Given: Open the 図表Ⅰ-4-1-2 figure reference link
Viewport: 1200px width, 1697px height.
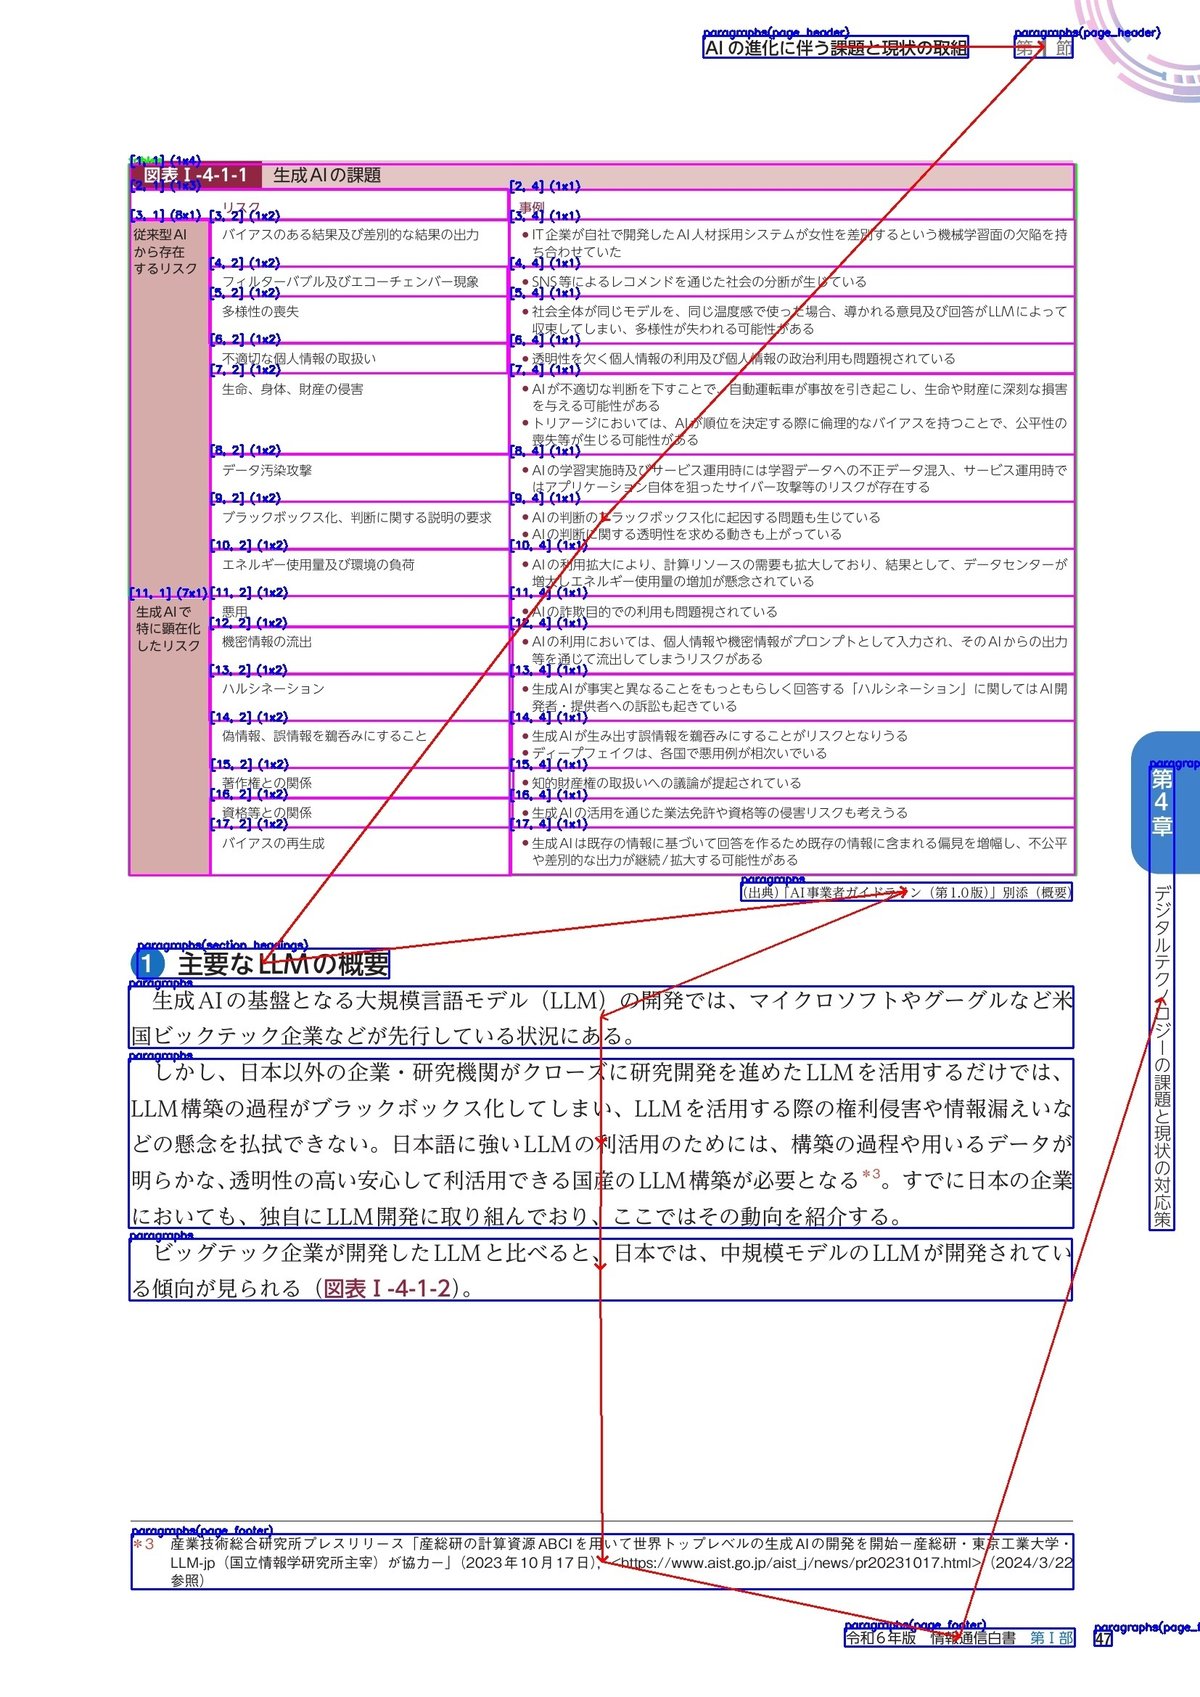Looking at the screenshot, I should click(387, 1288).
